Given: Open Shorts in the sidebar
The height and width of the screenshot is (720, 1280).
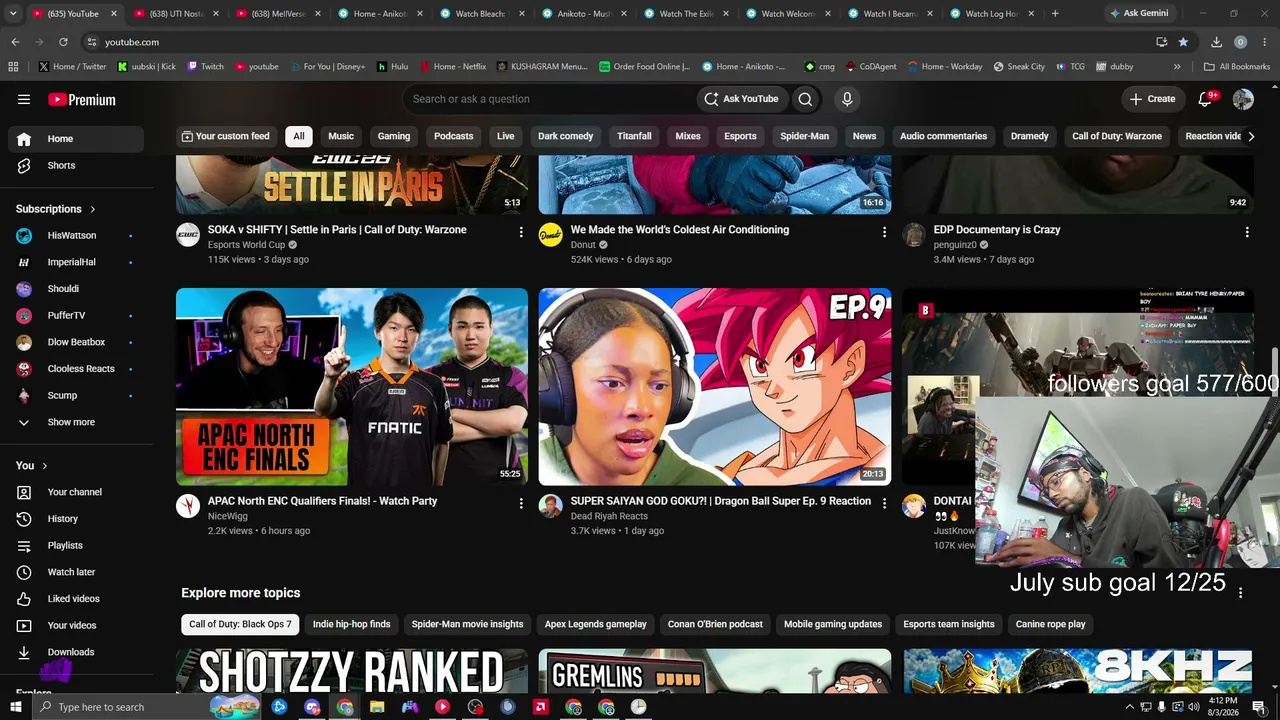Looking at the screenshot, I should pyautogui.click(x=76, y=165).
